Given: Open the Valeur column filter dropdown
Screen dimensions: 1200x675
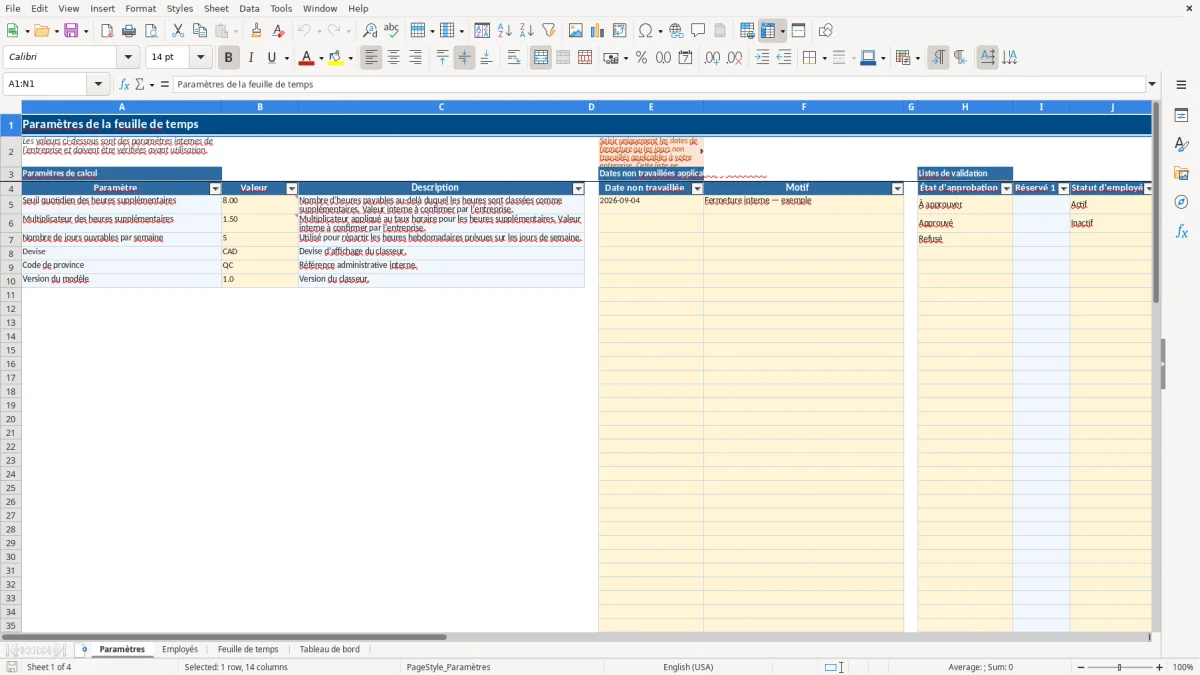Looking at the screenshot, I should point(292,188).
